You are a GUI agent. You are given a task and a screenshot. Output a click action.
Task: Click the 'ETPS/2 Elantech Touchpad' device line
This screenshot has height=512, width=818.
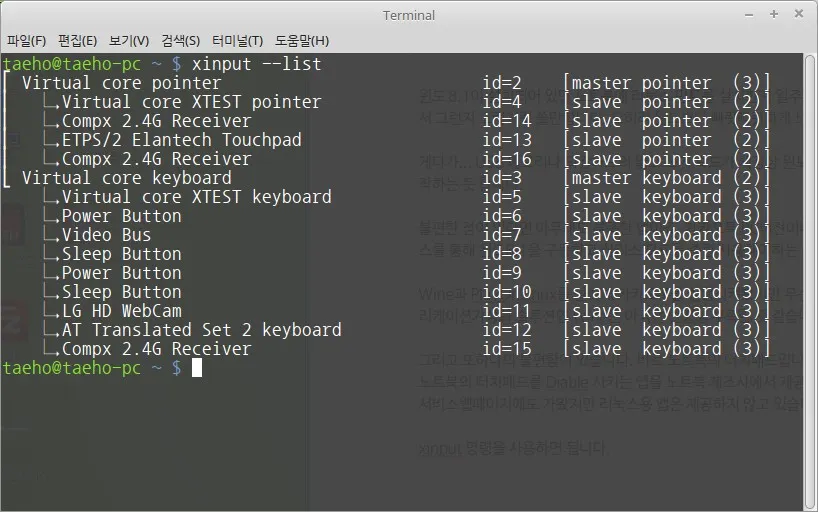point(181,140)
